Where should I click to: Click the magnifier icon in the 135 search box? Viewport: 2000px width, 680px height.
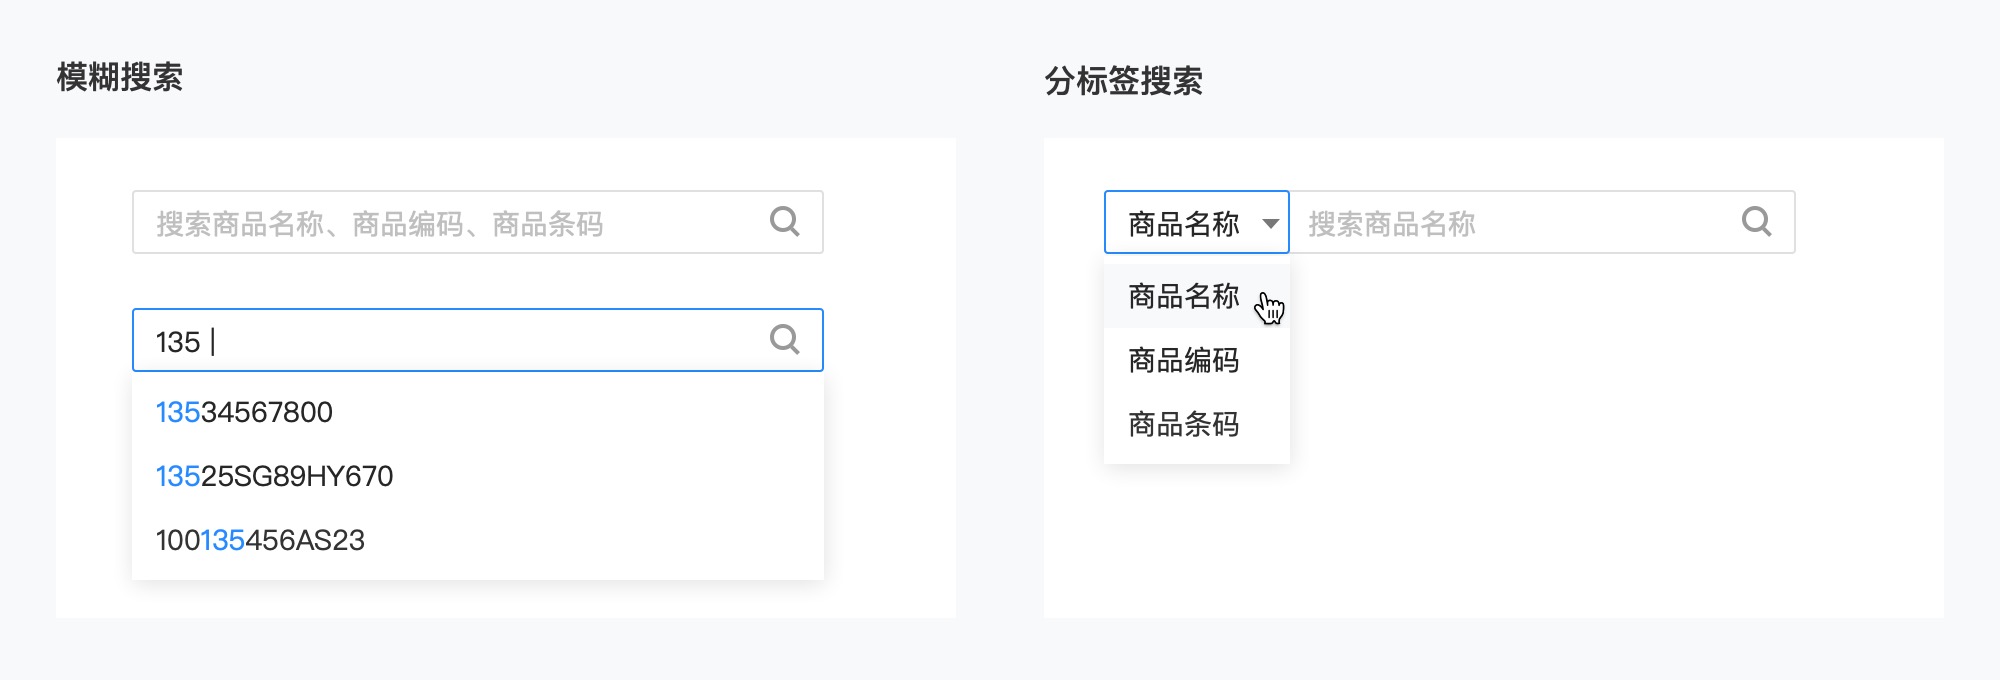[785, 340]
